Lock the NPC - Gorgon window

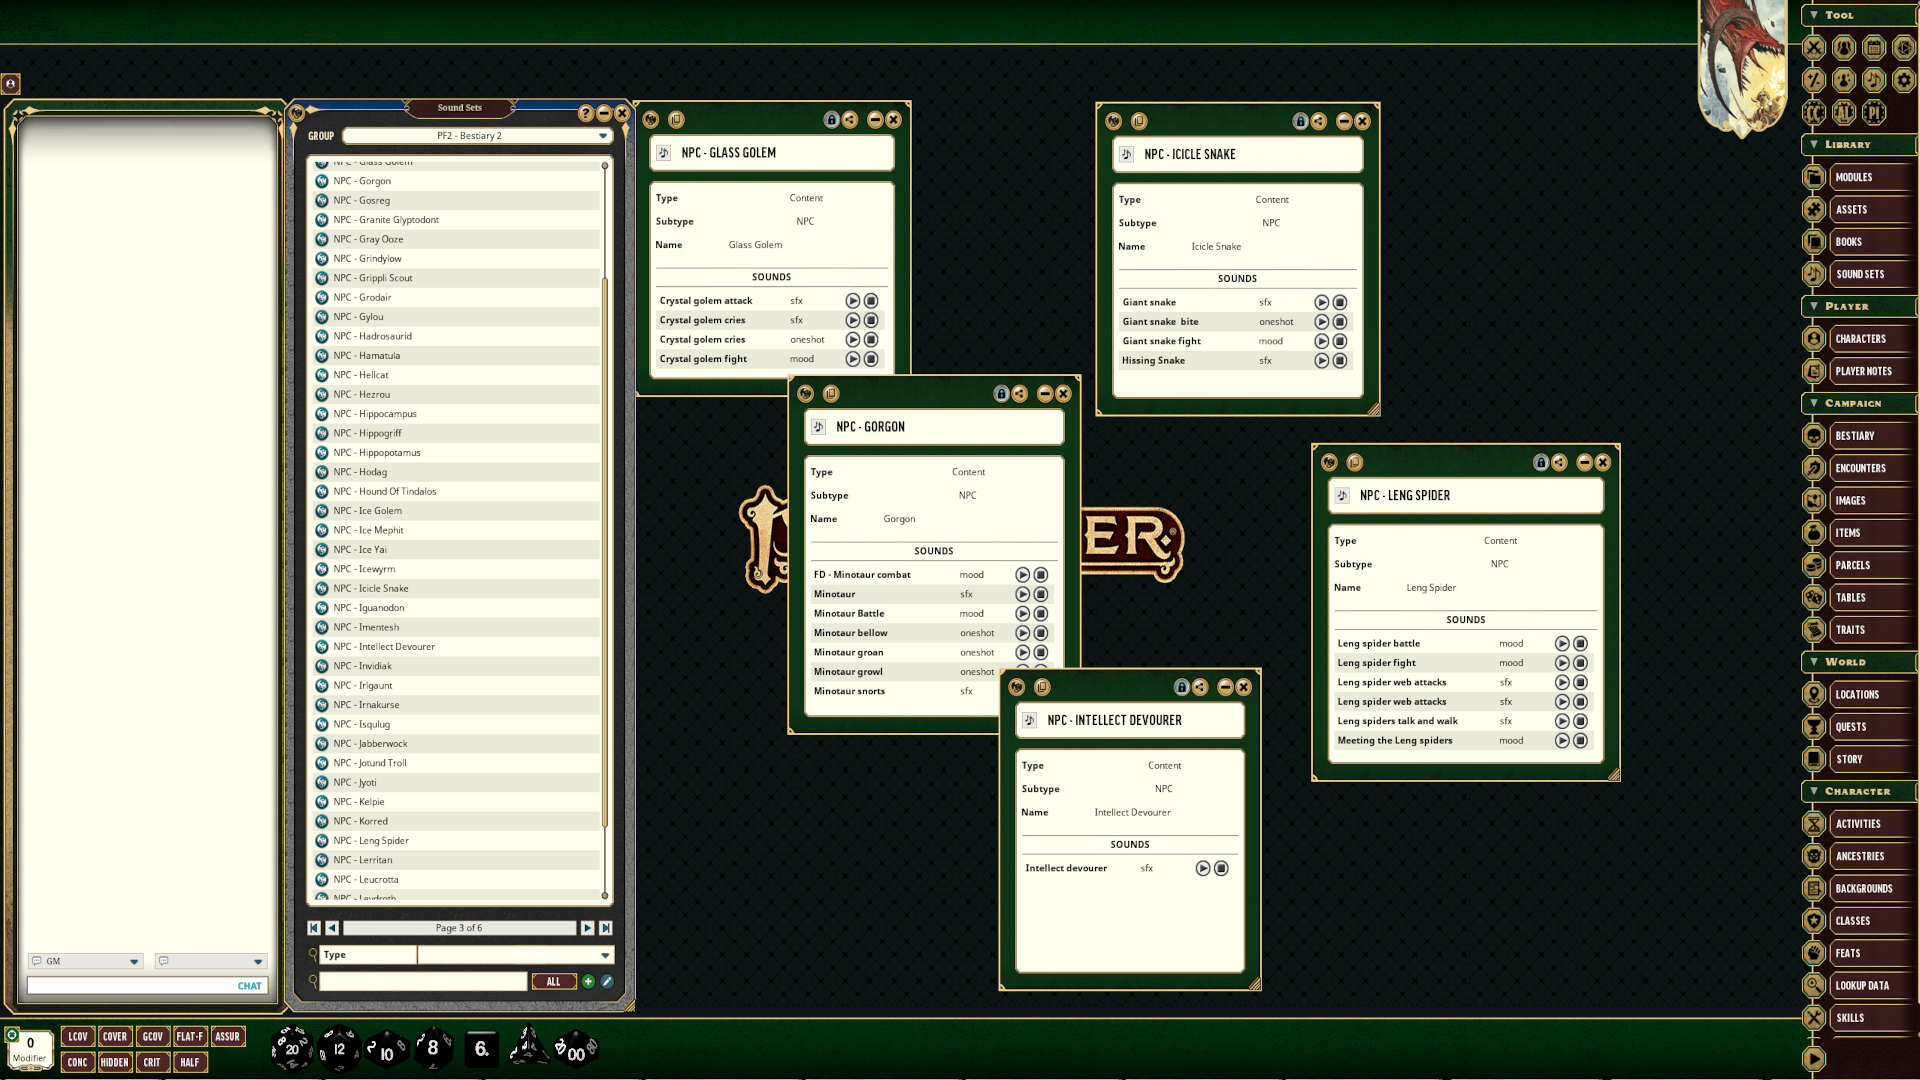coord(1001,394)
